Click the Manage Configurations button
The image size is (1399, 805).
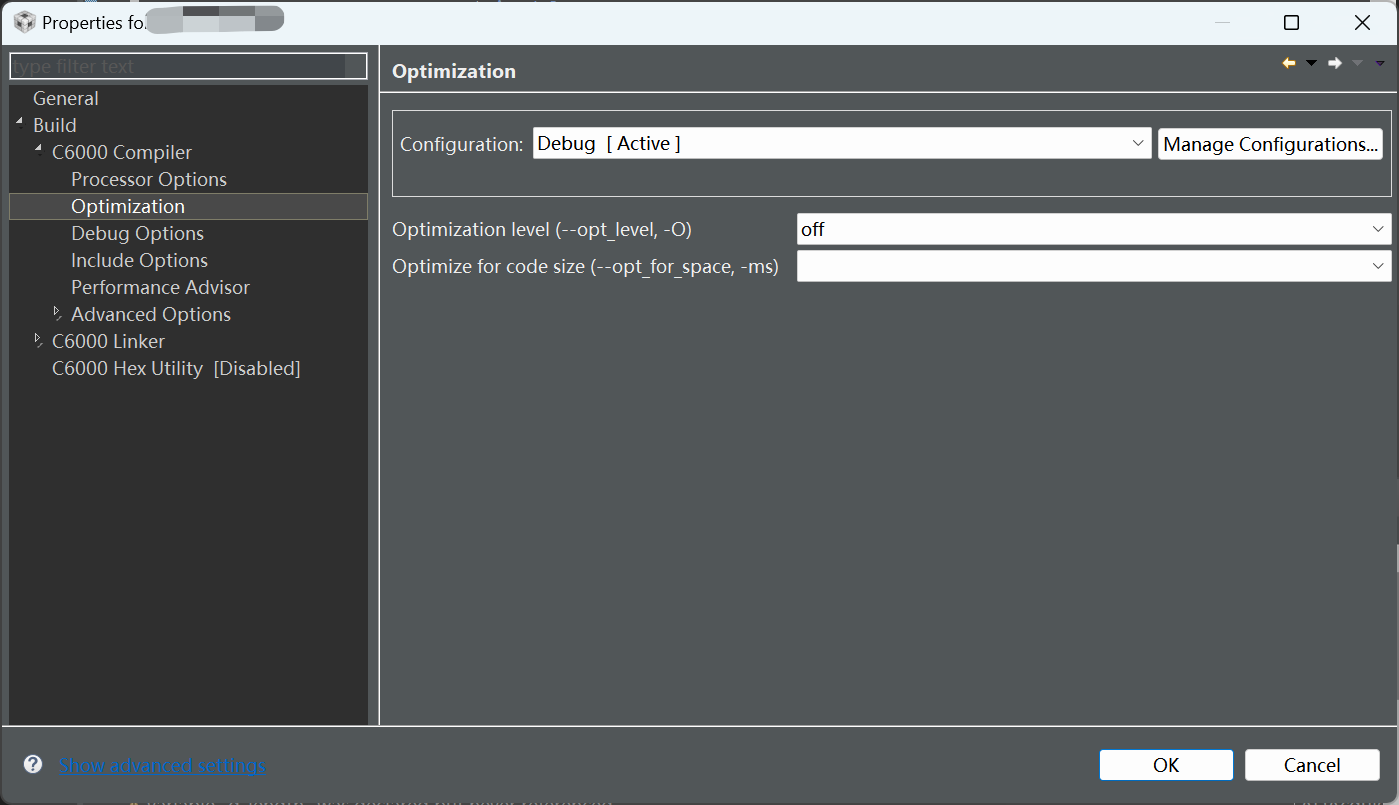1270,144
